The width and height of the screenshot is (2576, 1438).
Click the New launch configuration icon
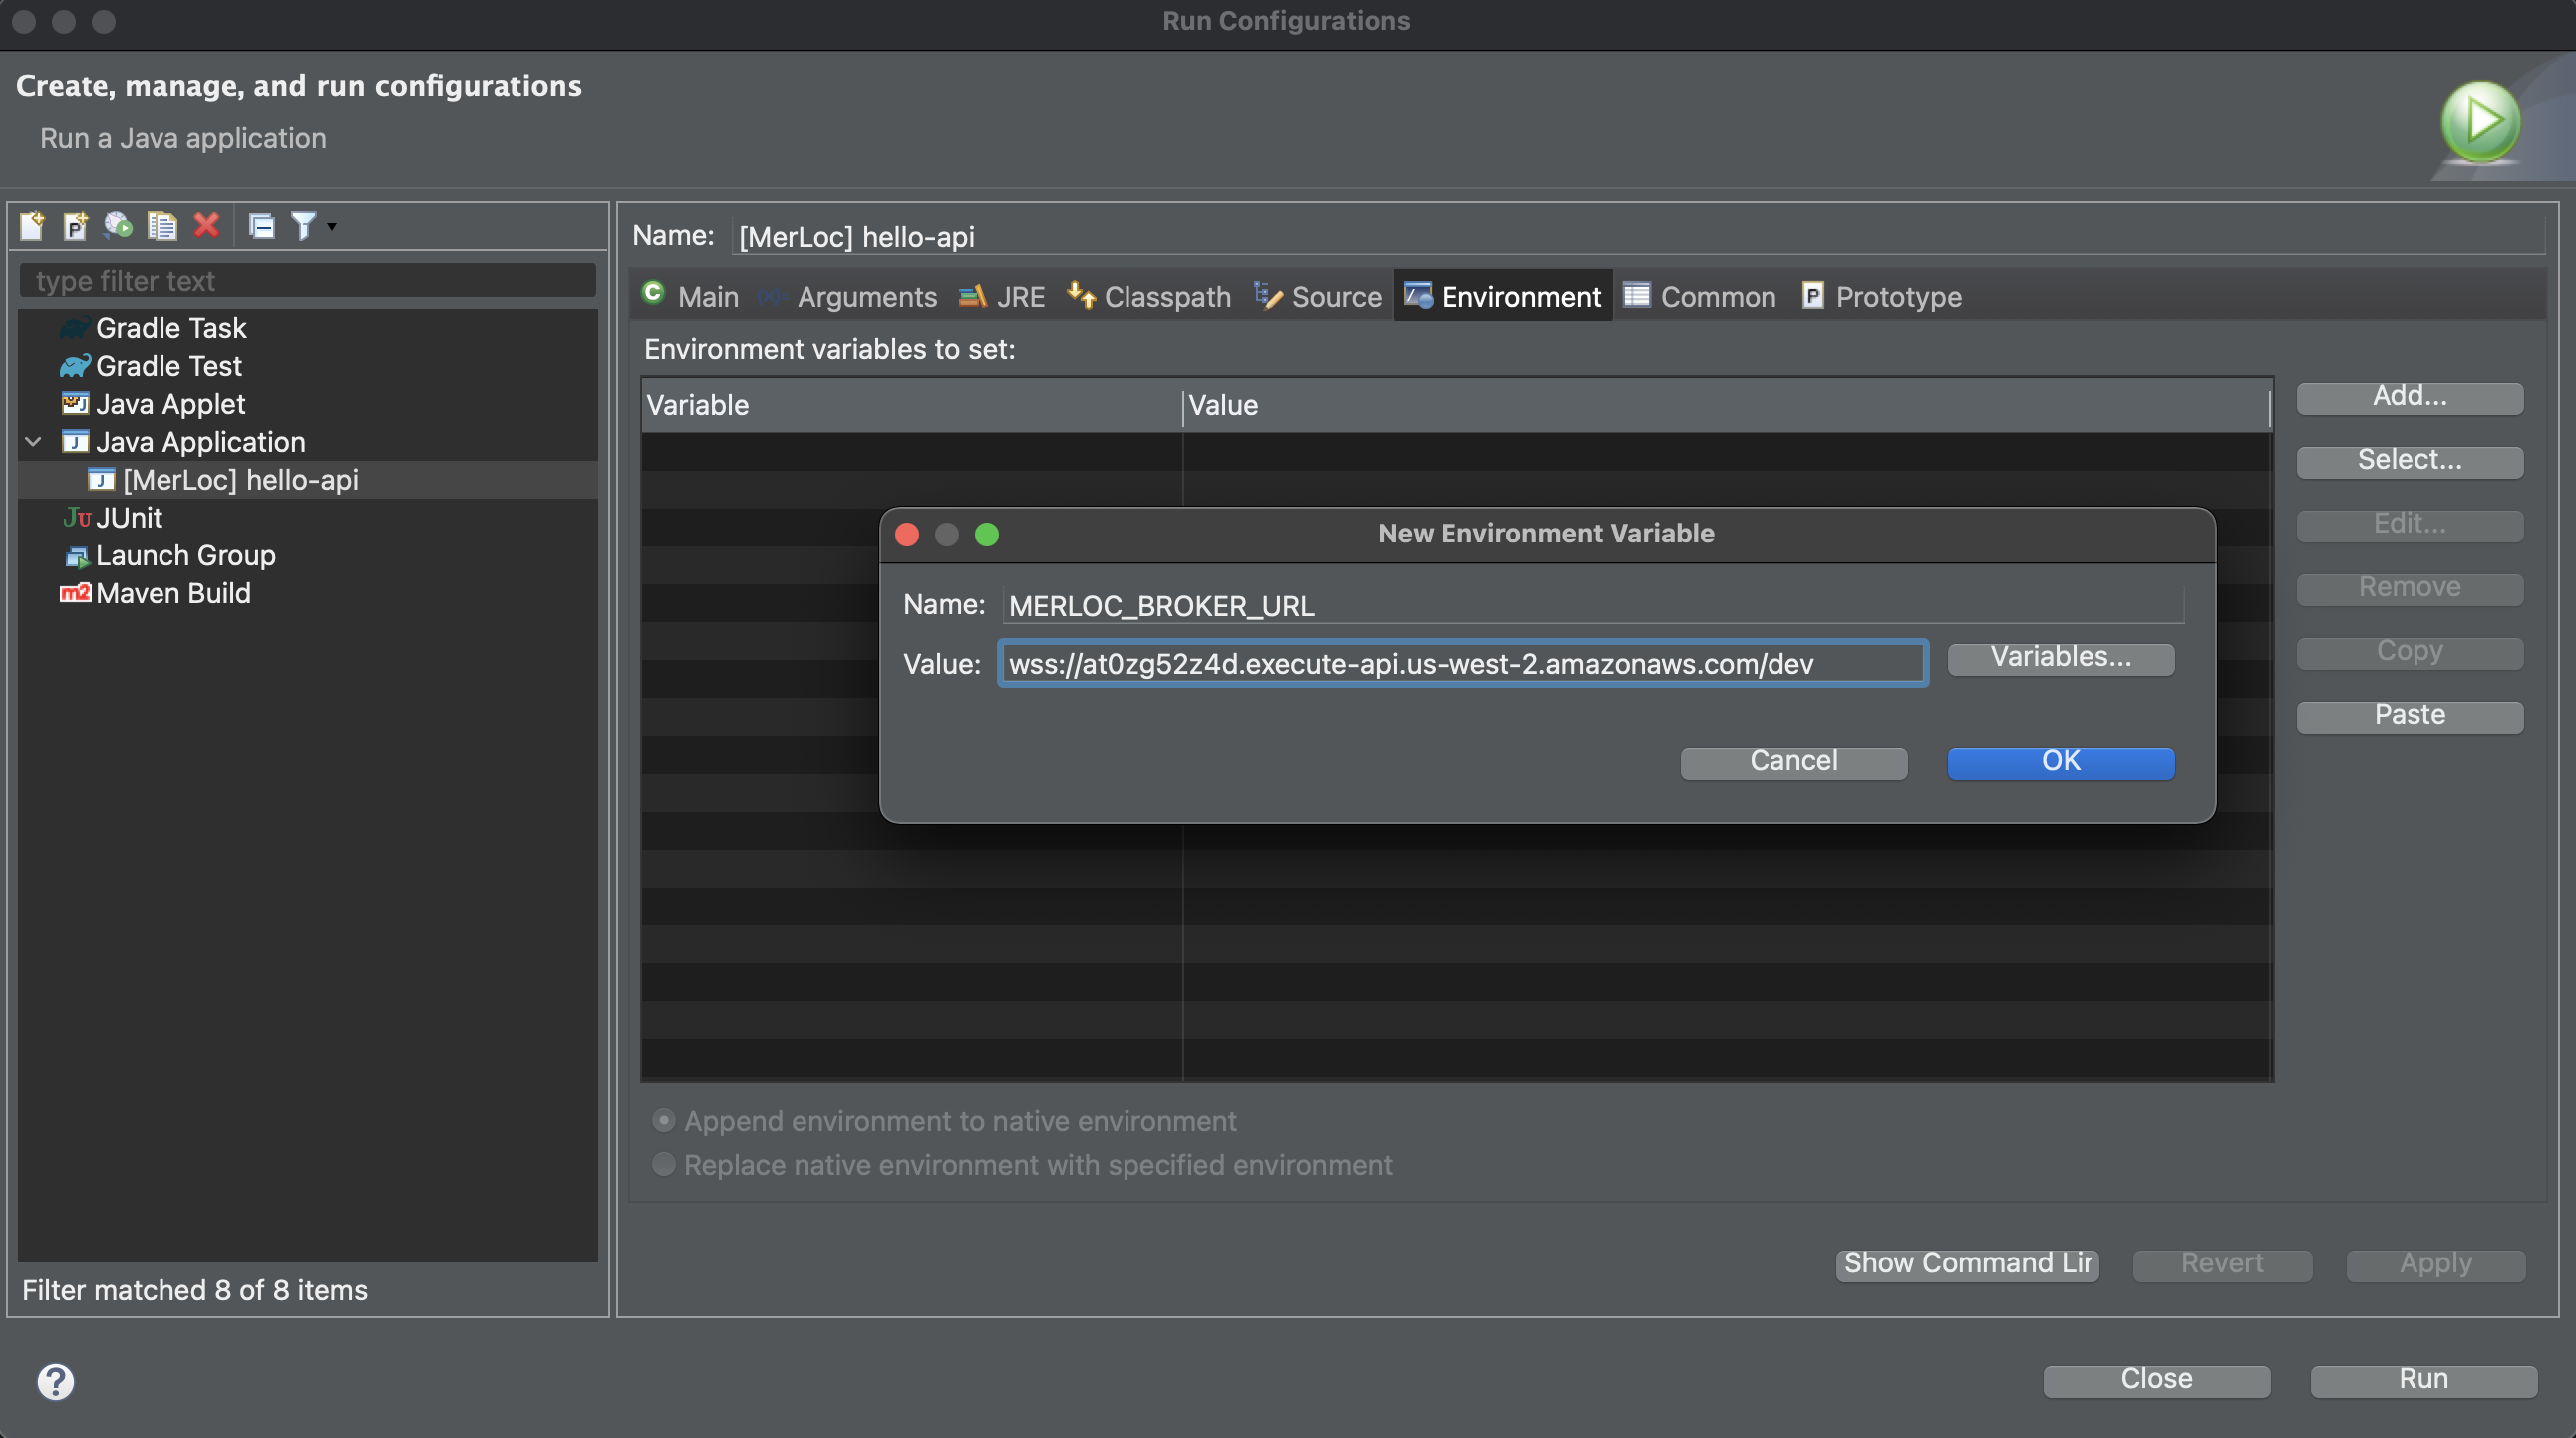coord(32,226)
